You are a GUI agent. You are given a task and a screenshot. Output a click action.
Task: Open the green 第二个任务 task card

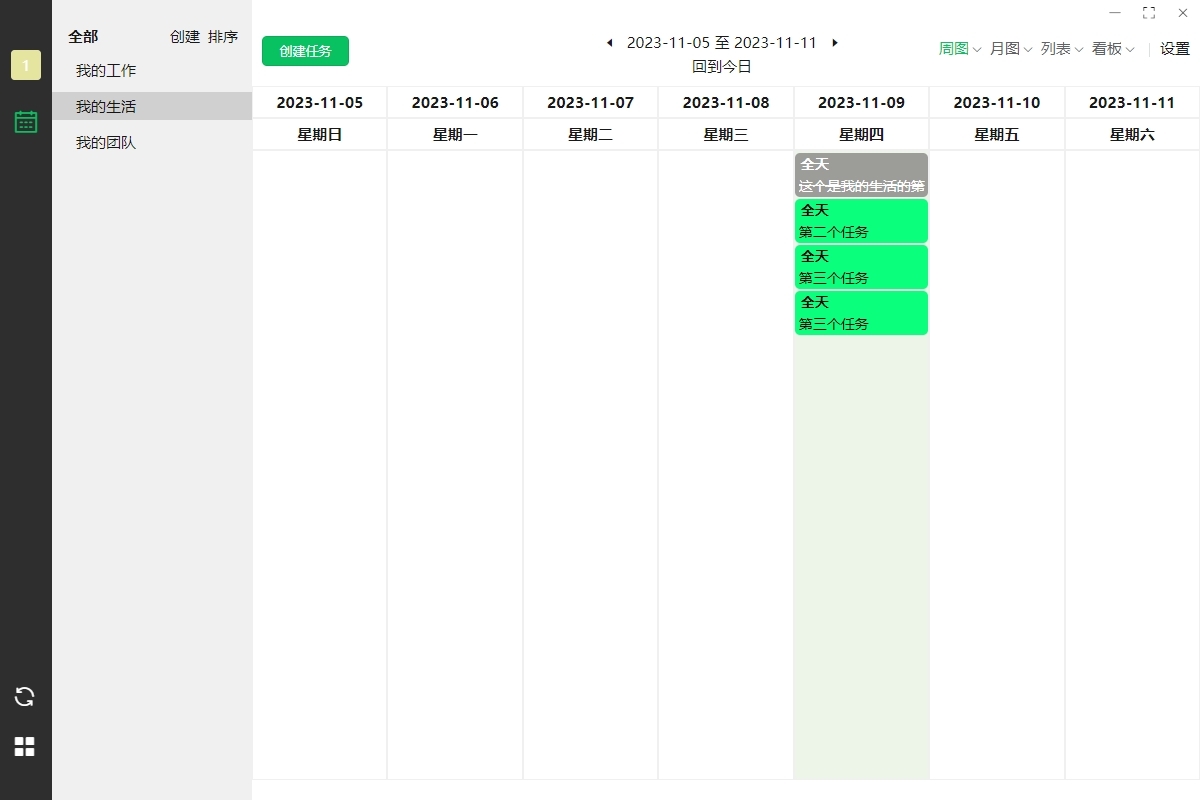861,221
